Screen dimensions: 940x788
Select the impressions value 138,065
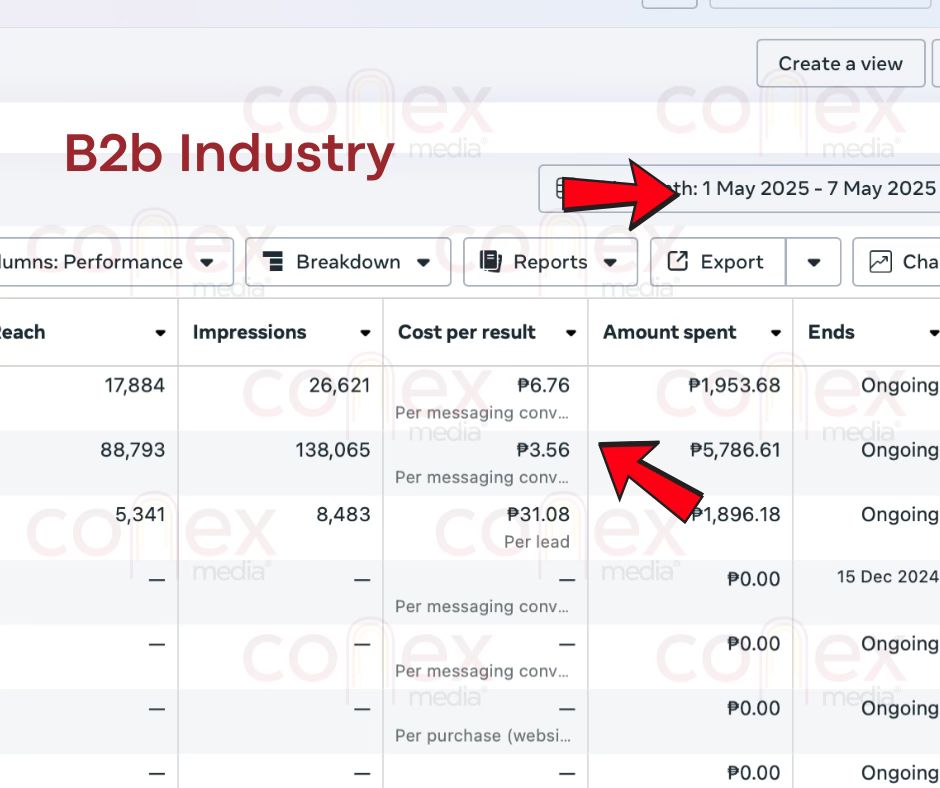pyautogui.click(x=333, y=450)
